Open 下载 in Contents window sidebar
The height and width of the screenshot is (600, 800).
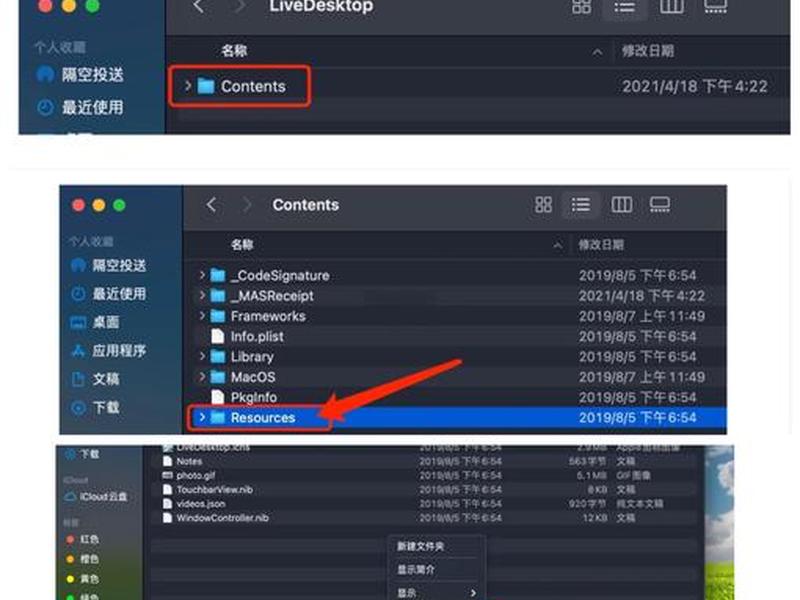[x=95, y=408]
